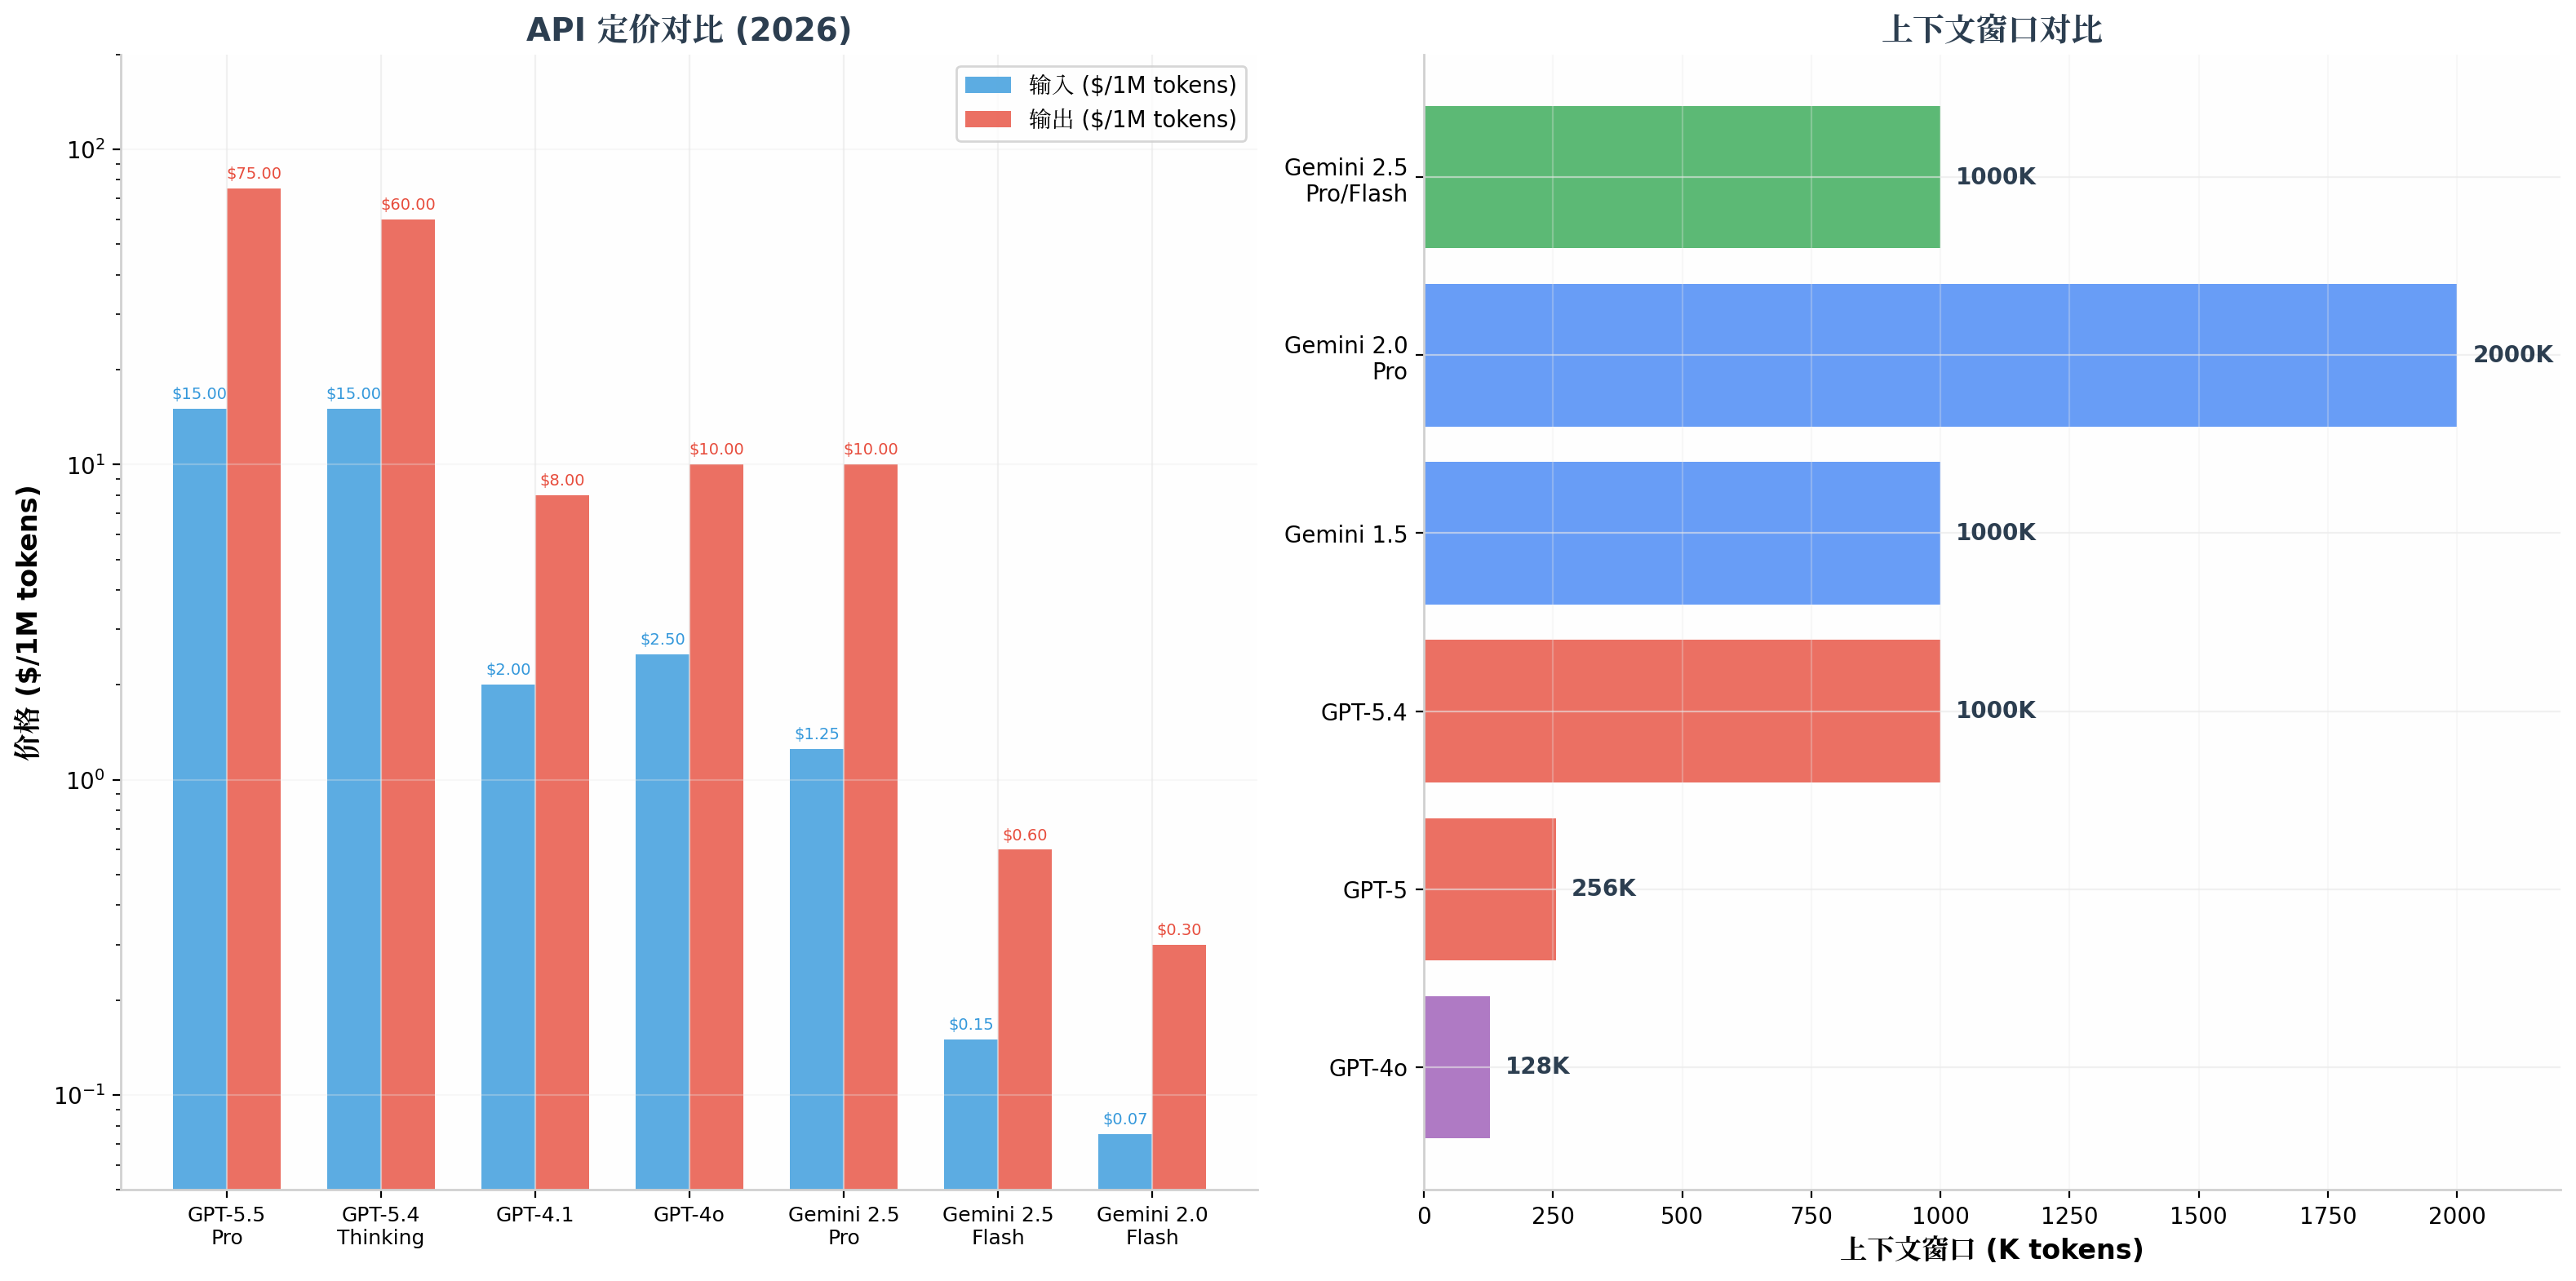Click the "GPT-4.1" x-axis label
Image resolution: width=2576 pixels, height=1281 pixels.
click(x=535, y=1215)
